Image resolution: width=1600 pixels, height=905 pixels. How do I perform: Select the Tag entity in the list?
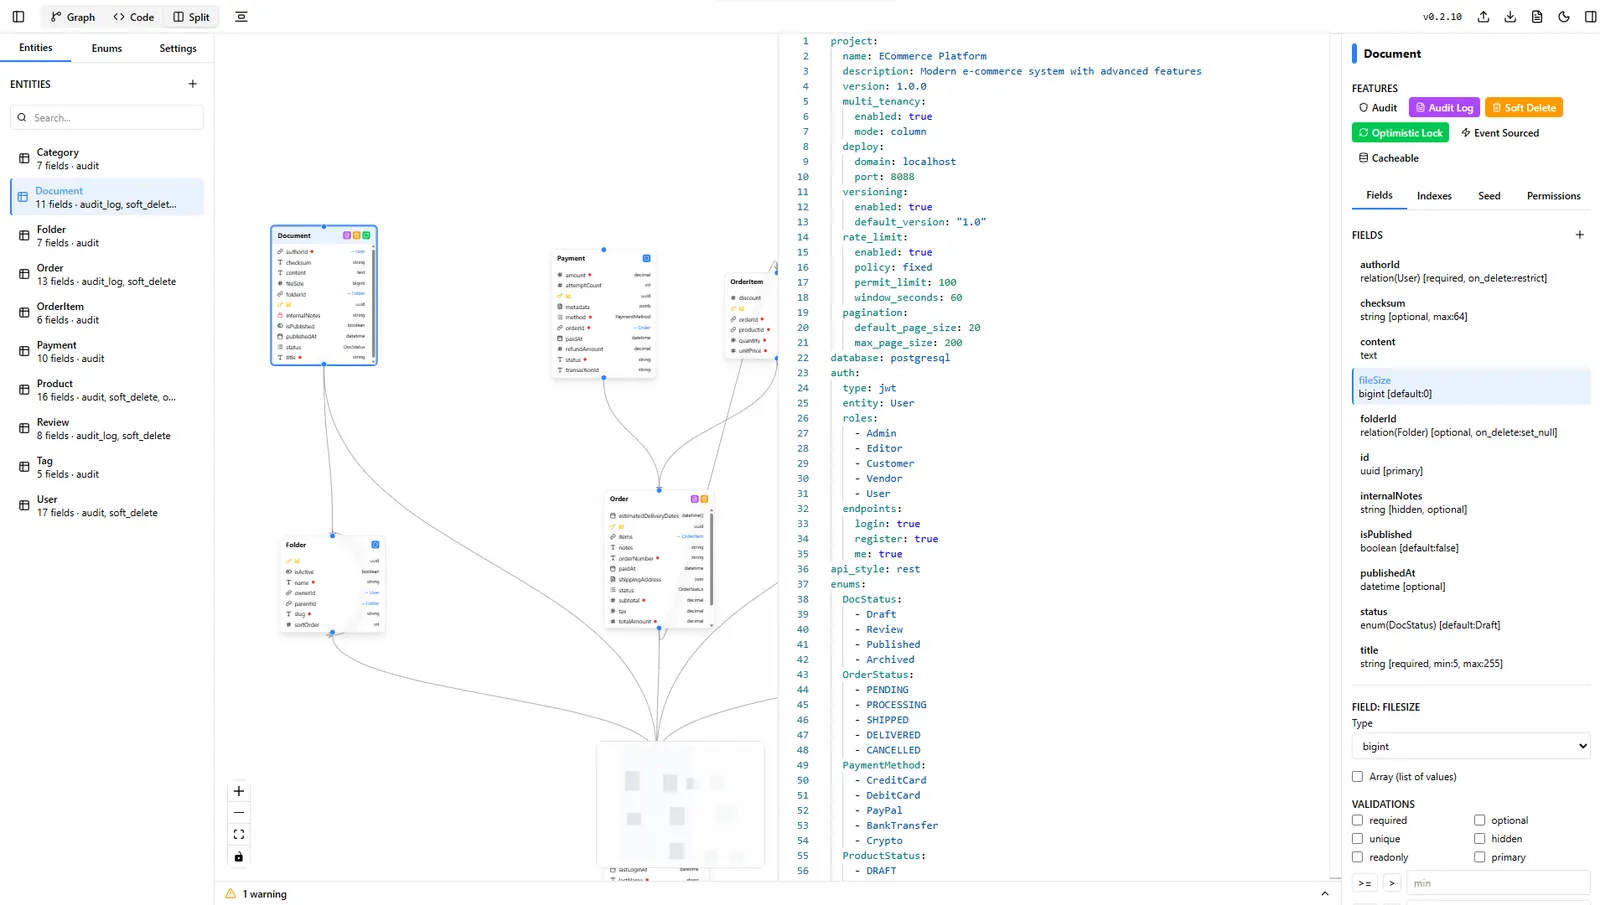point(107,467)
